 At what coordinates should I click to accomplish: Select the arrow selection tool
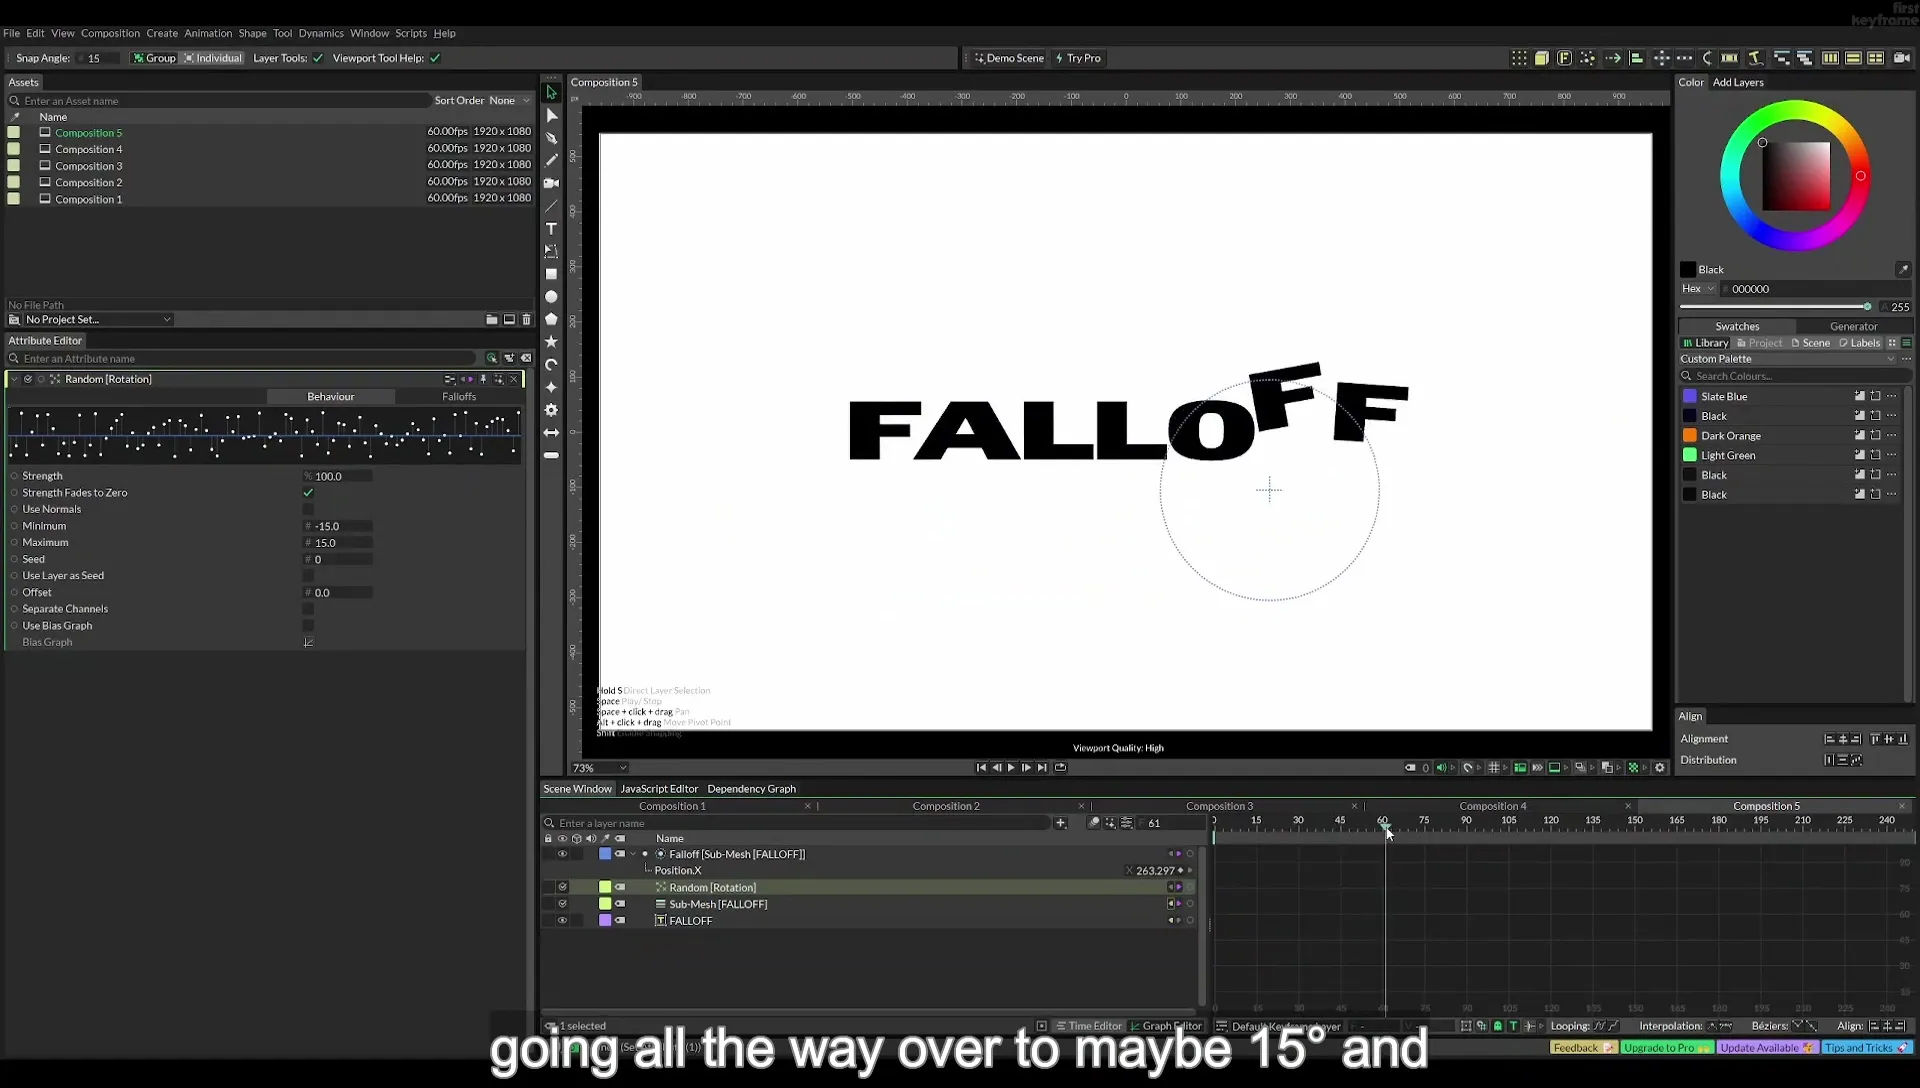point(551,93)
